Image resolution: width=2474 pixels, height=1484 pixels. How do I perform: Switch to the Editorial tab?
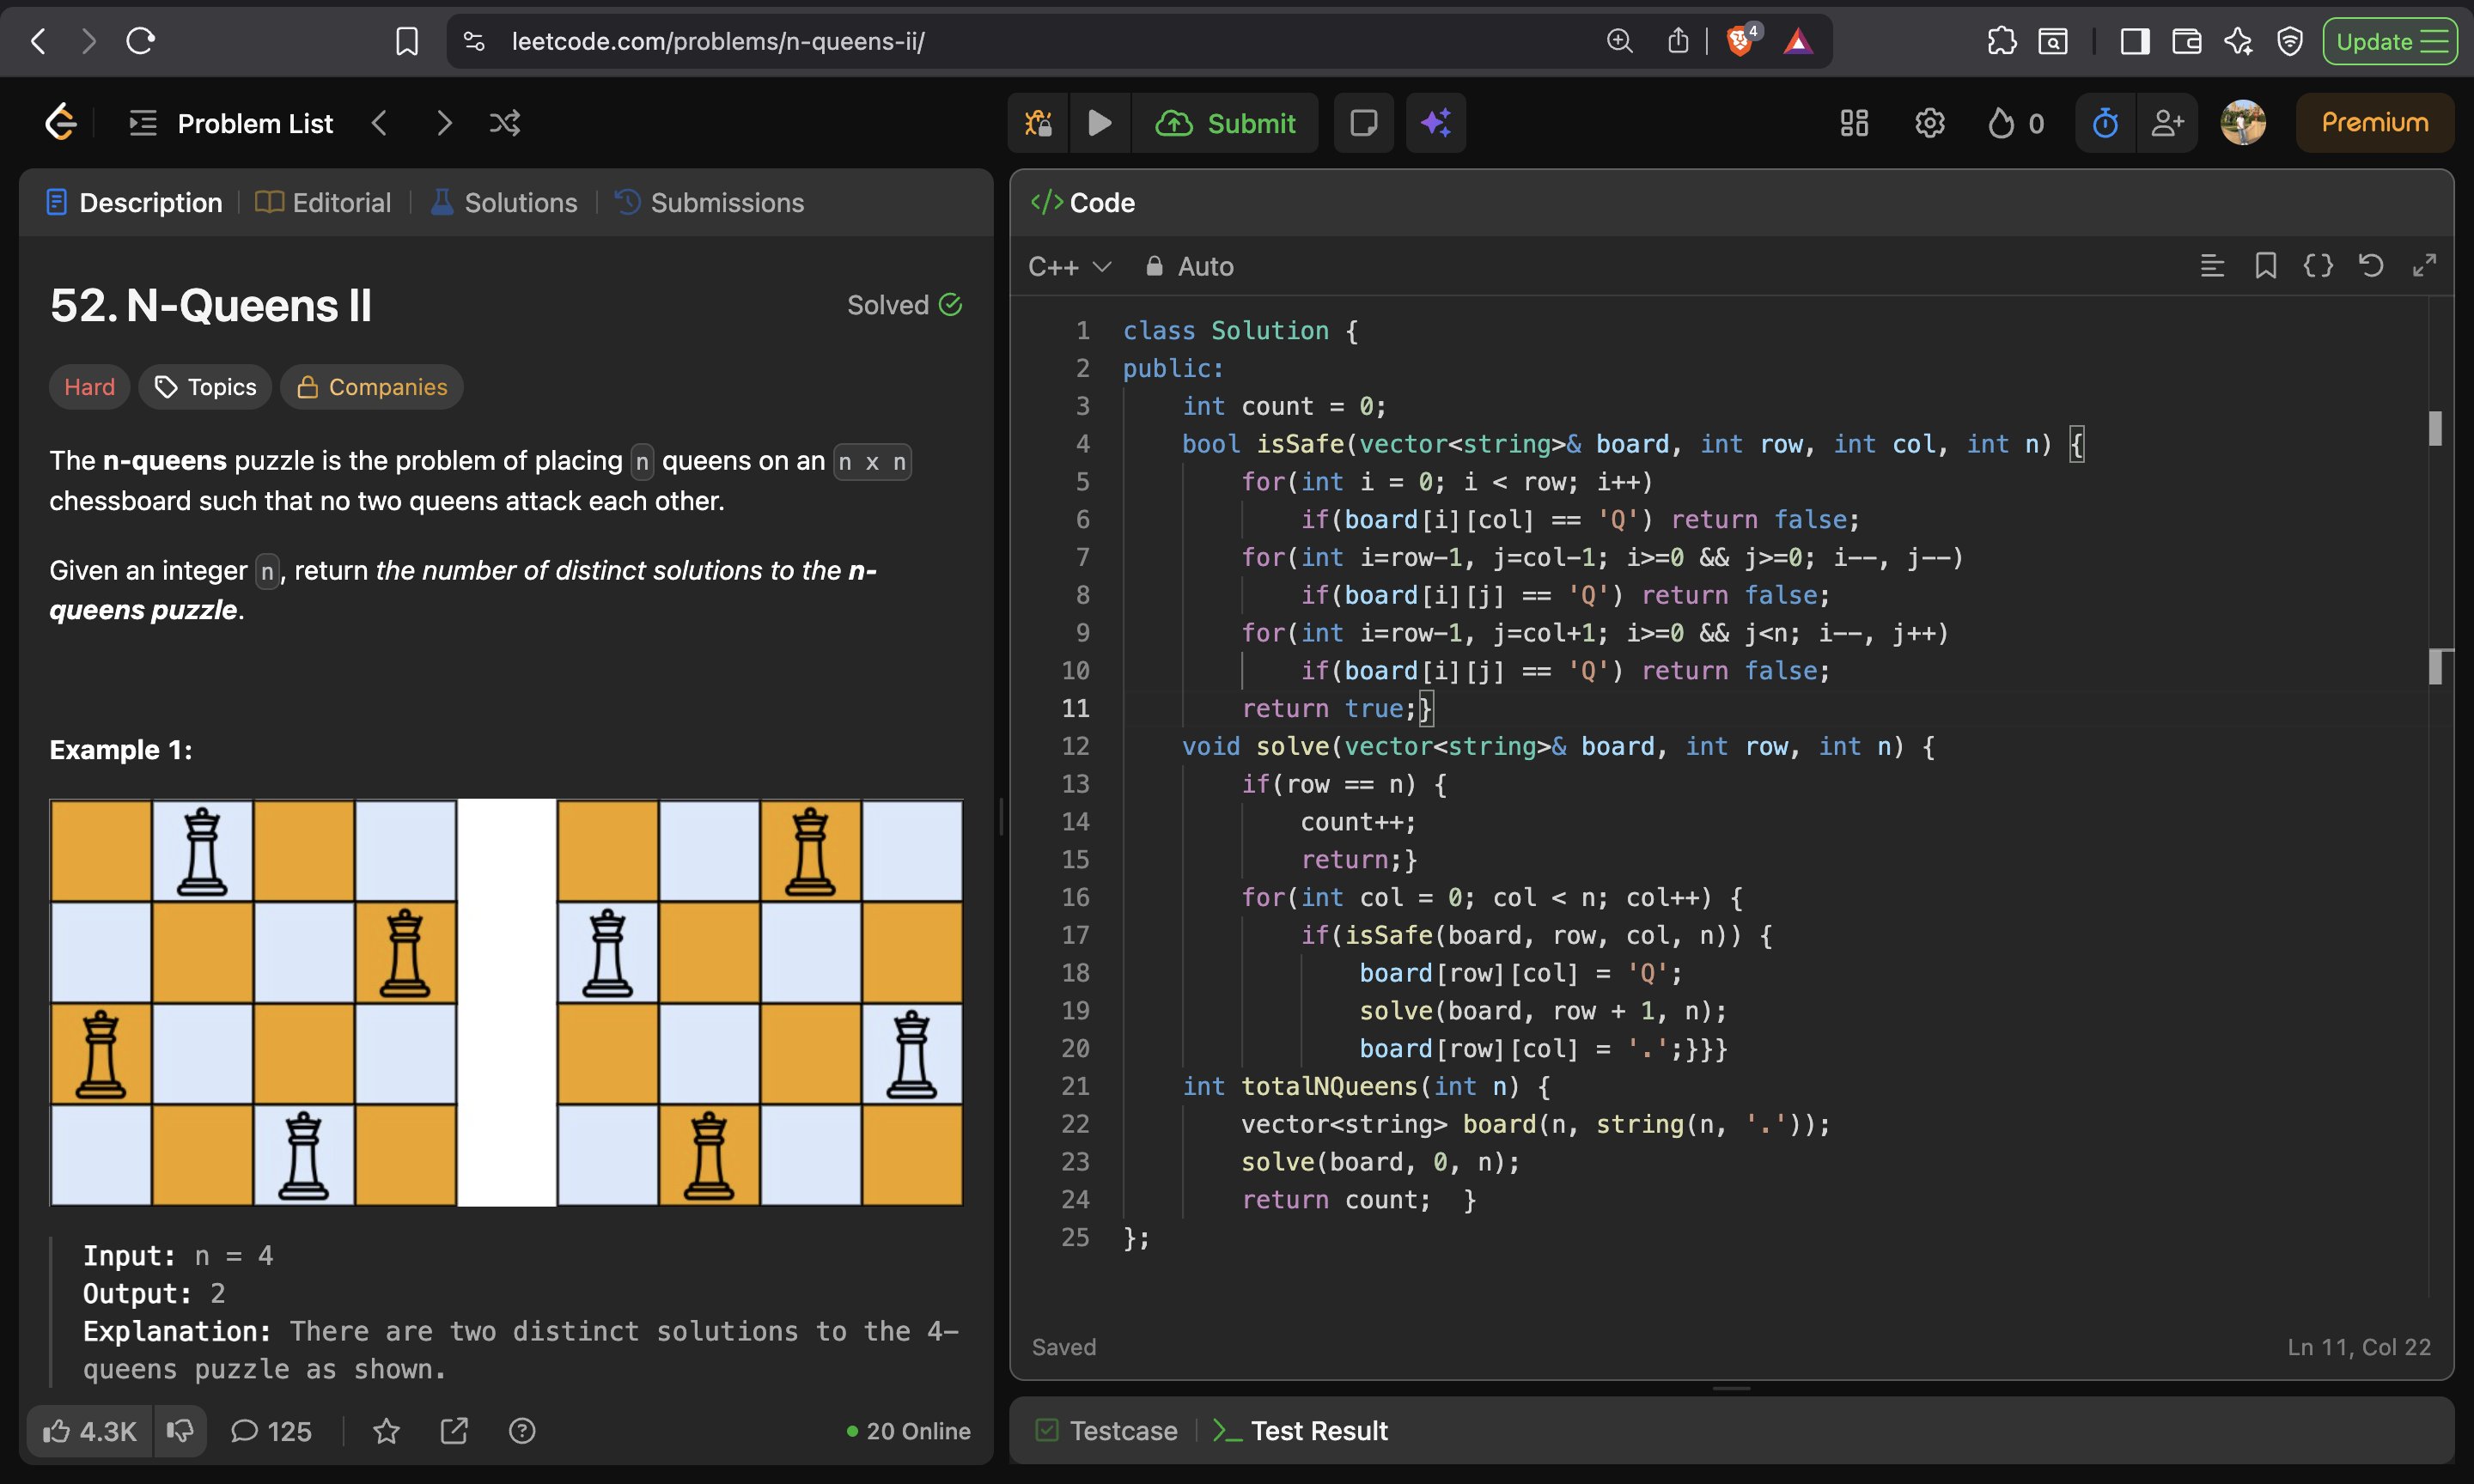(x=323, y=203)
